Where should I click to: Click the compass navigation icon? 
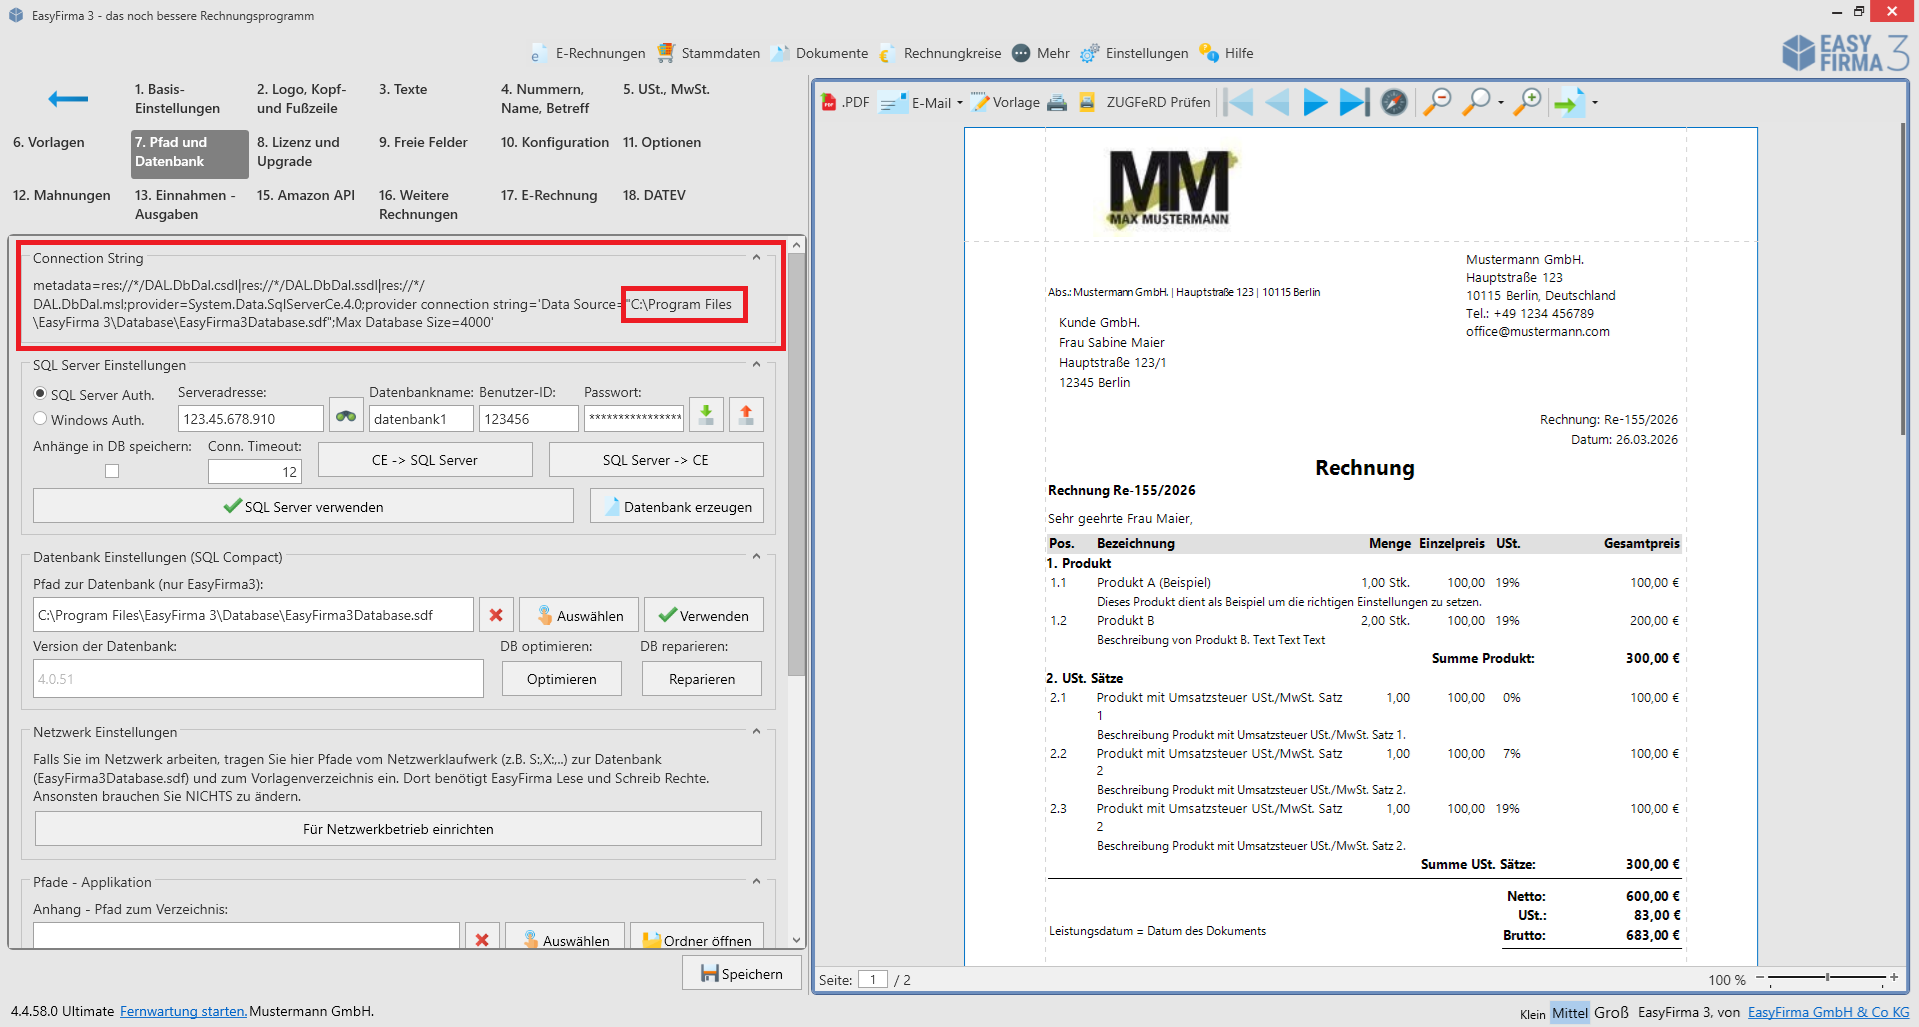[1394, 102]
